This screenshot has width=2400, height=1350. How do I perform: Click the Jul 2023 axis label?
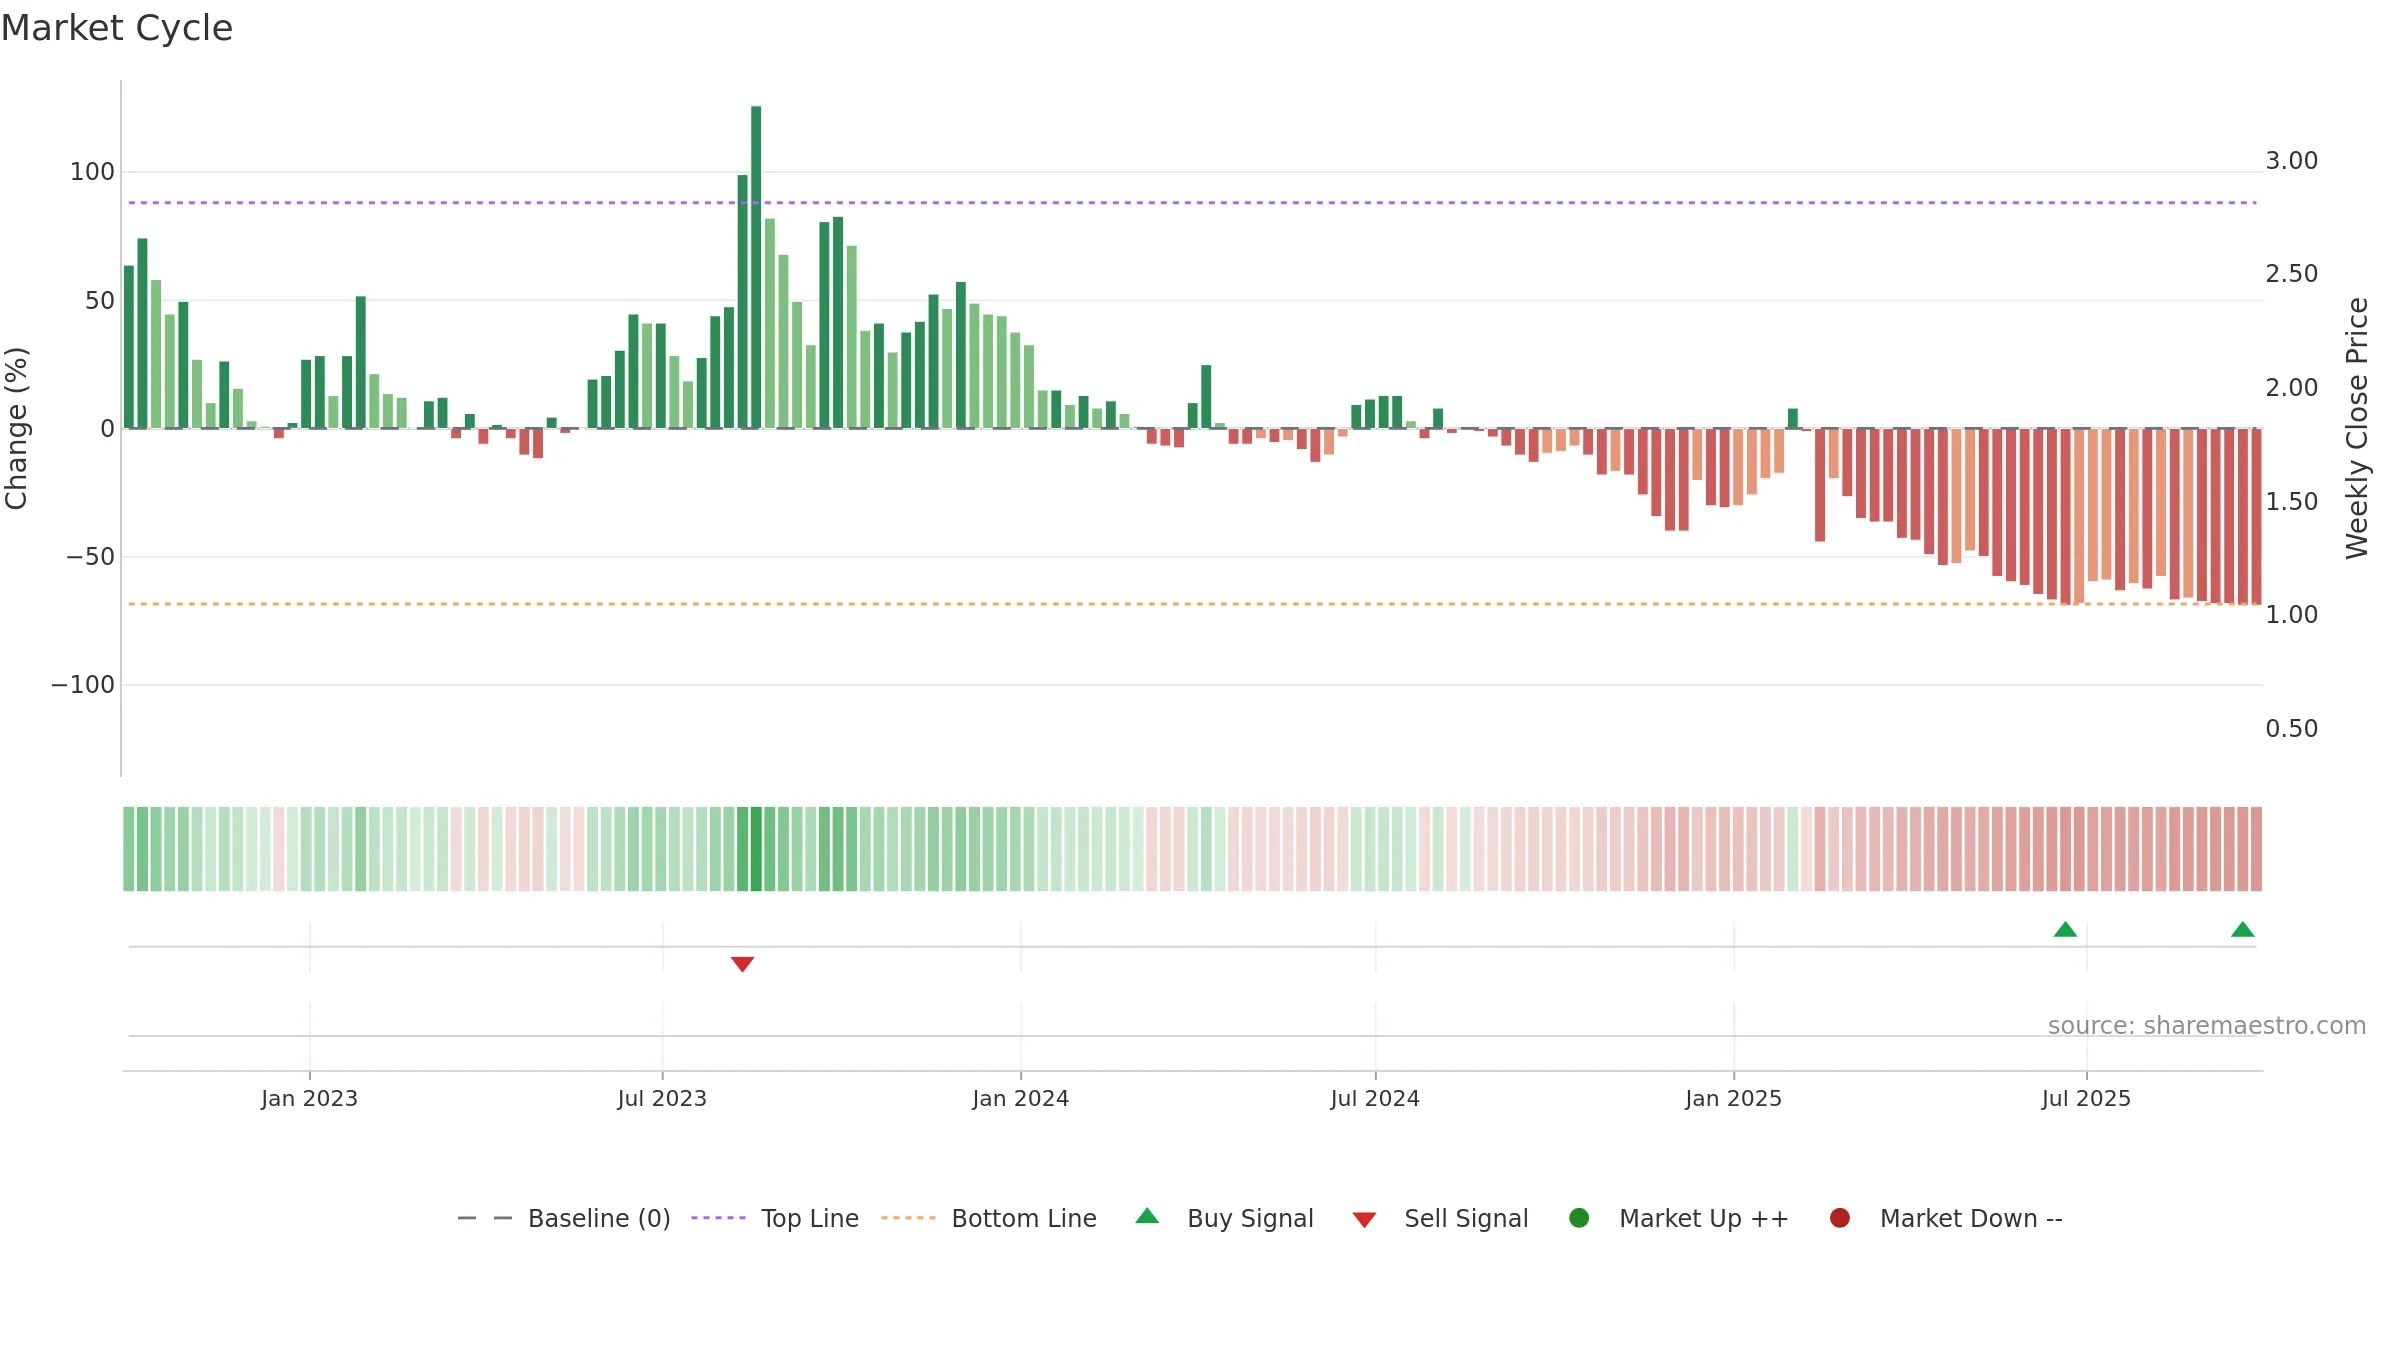tap(662, 1099)
